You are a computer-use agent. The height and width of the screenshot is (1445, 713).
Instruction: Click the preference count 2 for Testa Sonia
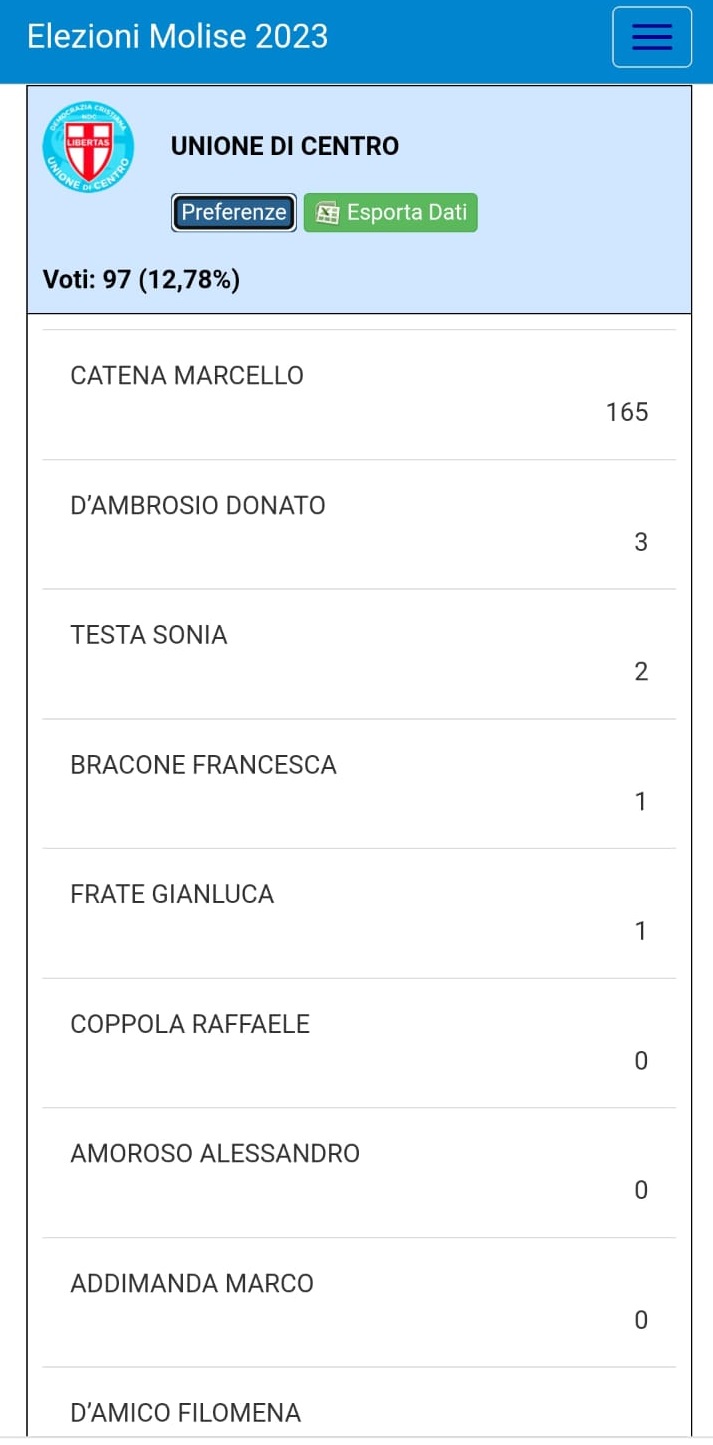(x=641, y=671)
